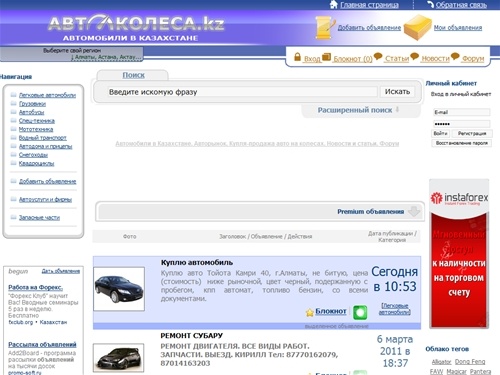Click the speech bubble icon beside Форум
500x375 pixels.
[455, 56]
